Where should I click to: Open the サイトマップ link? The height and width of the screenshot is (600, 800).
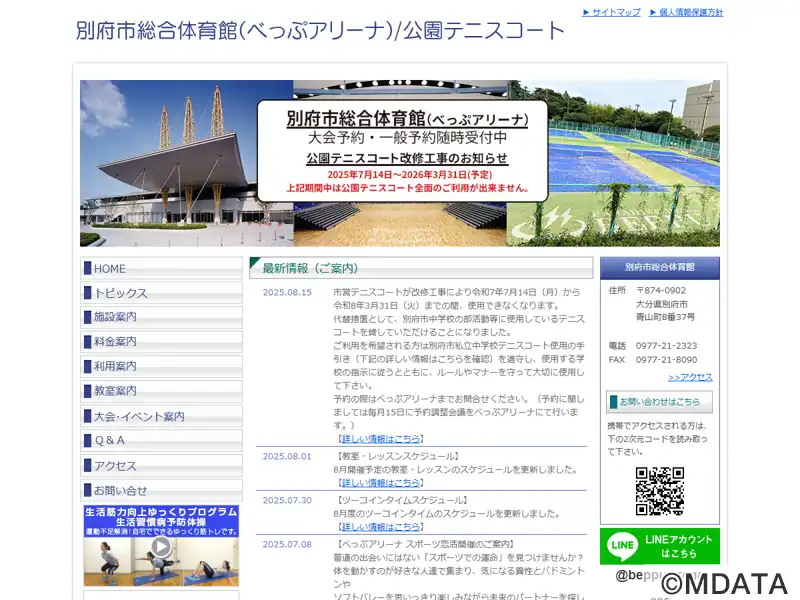click(611, 12)
